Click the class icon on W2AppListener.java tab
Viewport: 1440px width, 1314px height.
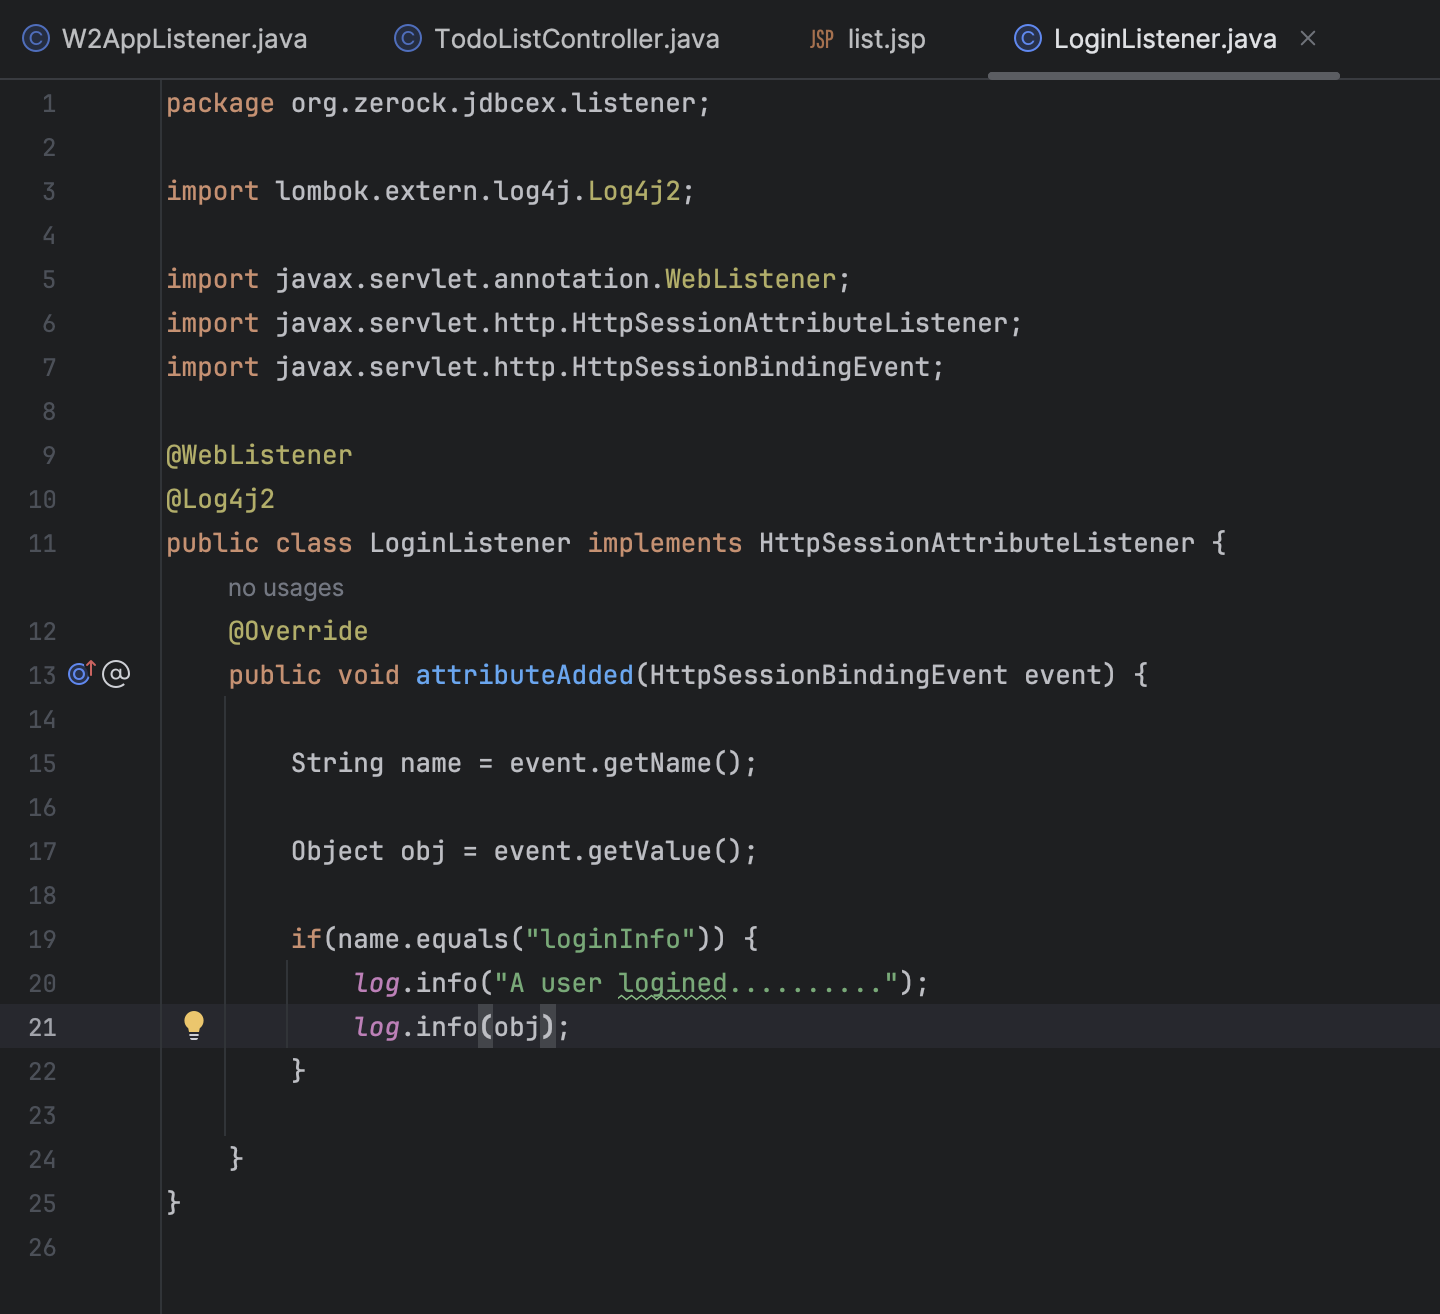click(x=36, y=39)
